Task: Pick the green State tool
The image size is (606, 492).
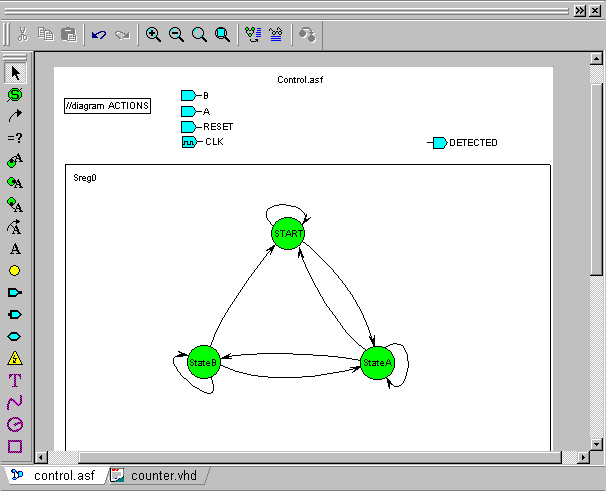Action: [15, 94]
